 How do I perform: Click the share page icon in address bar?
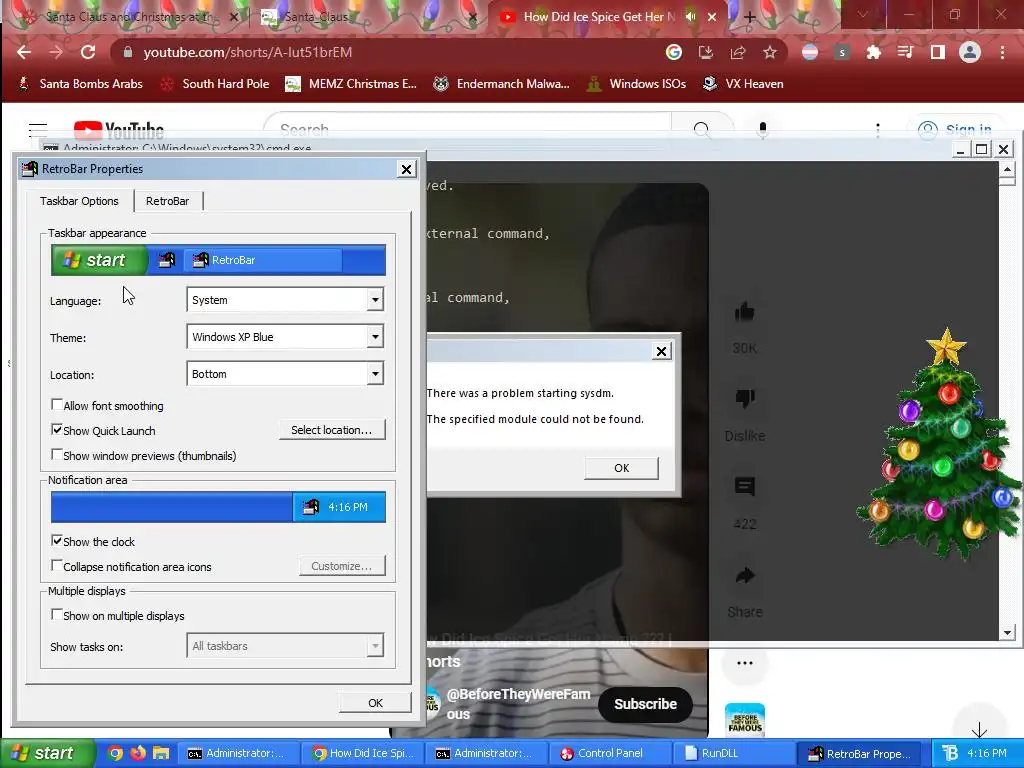tap(738, 52)
